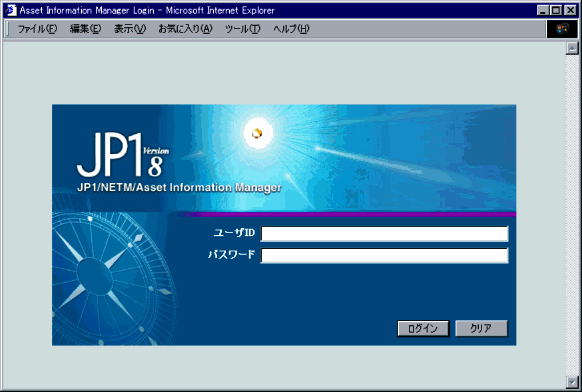The height and width of the screenshot is (392, 582).
Task: Click the パスワード input field
Action: point(385,256)
